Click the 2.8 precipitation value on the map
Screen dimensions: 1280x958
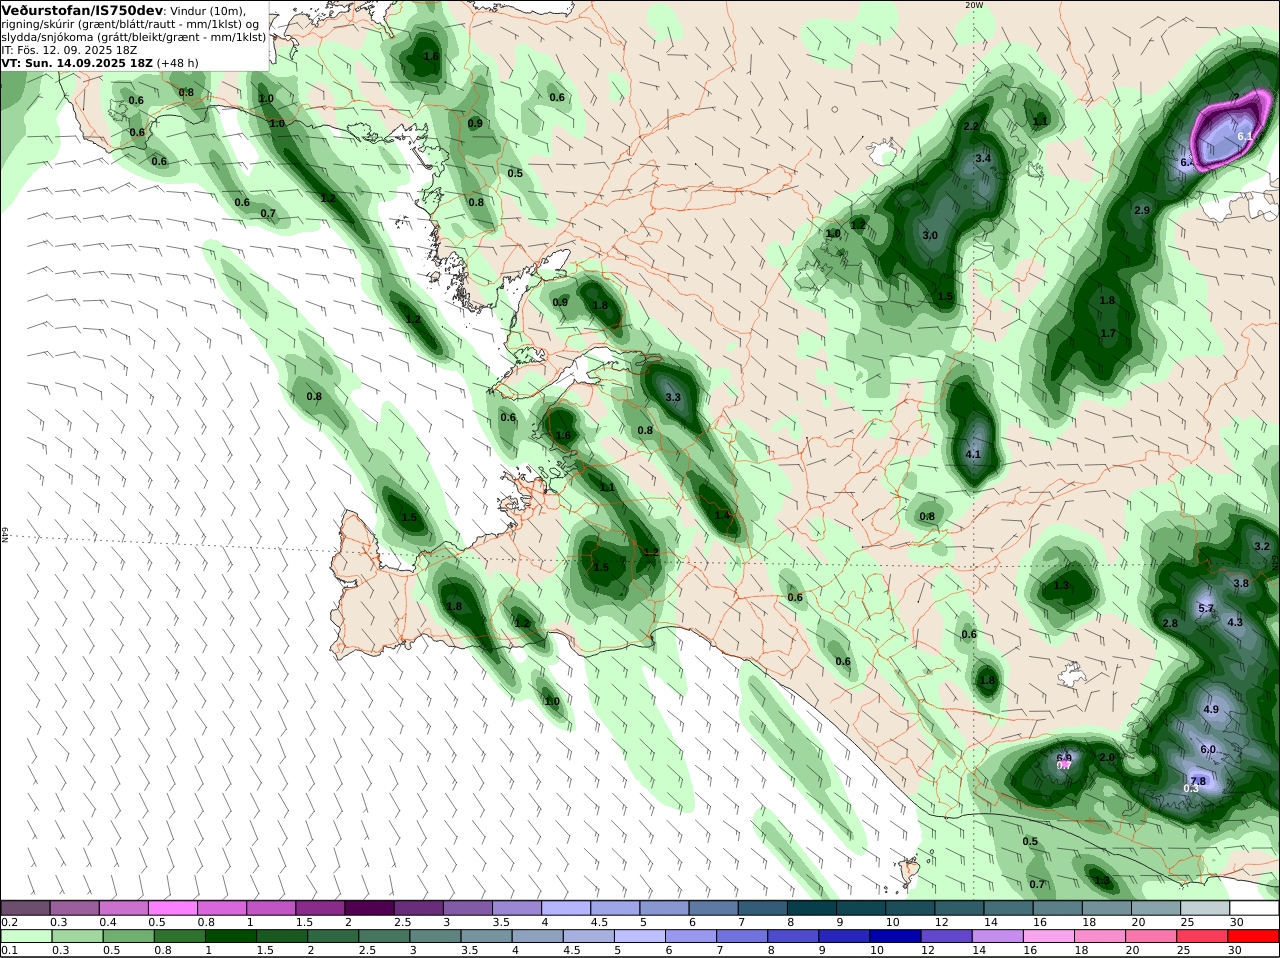pyautogui.click(x=1170, y=624)
